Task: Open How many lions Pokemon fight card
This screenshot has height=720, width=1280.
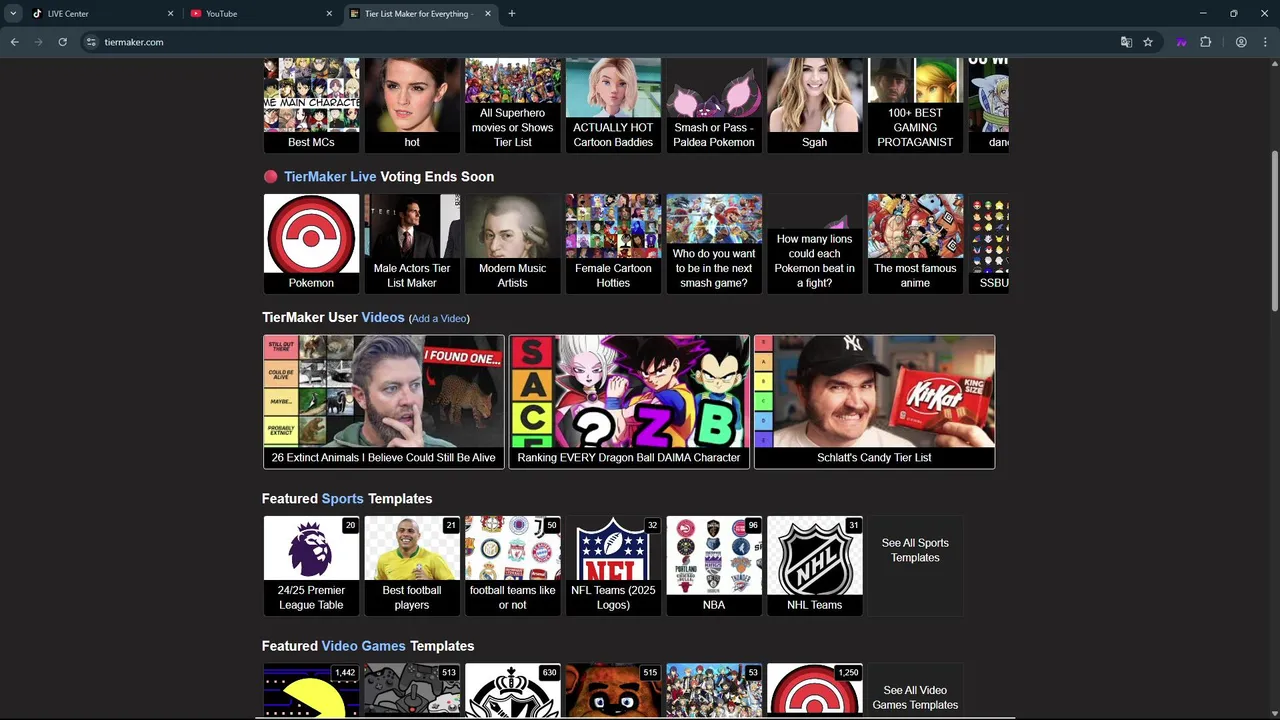Action: tap(814, 243)
